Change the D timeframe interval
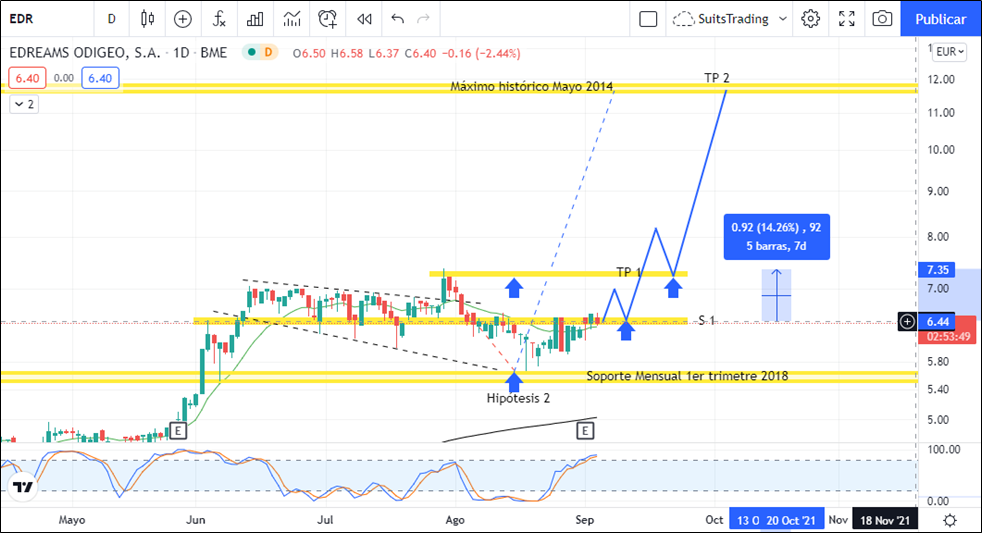The image size is (982, 533). coord(111,18)
